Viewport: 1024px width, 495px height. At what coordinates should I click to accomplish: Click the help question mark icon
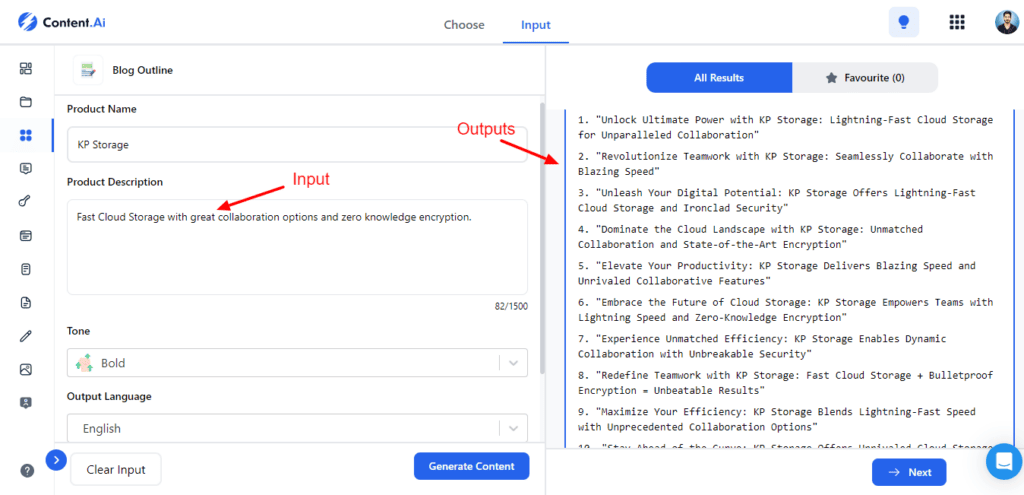click(x=26, y=470)
